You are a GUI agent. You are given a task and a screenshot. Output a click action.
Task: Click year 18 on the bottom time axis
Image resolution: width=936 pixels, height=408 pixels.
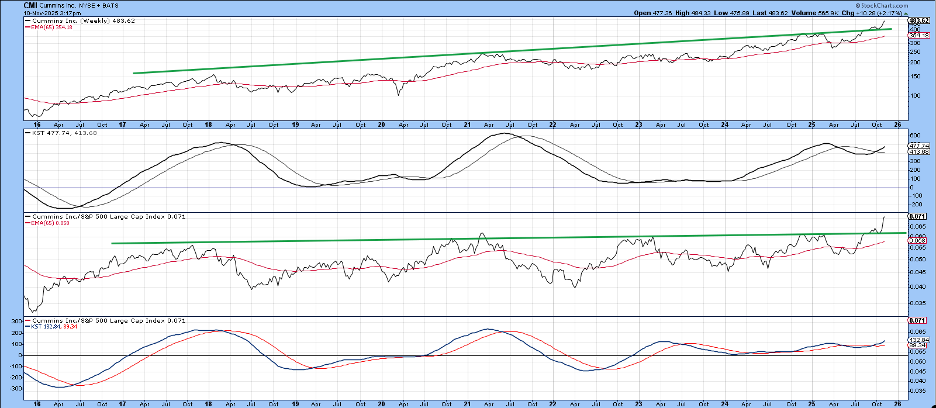click(207, 402)
